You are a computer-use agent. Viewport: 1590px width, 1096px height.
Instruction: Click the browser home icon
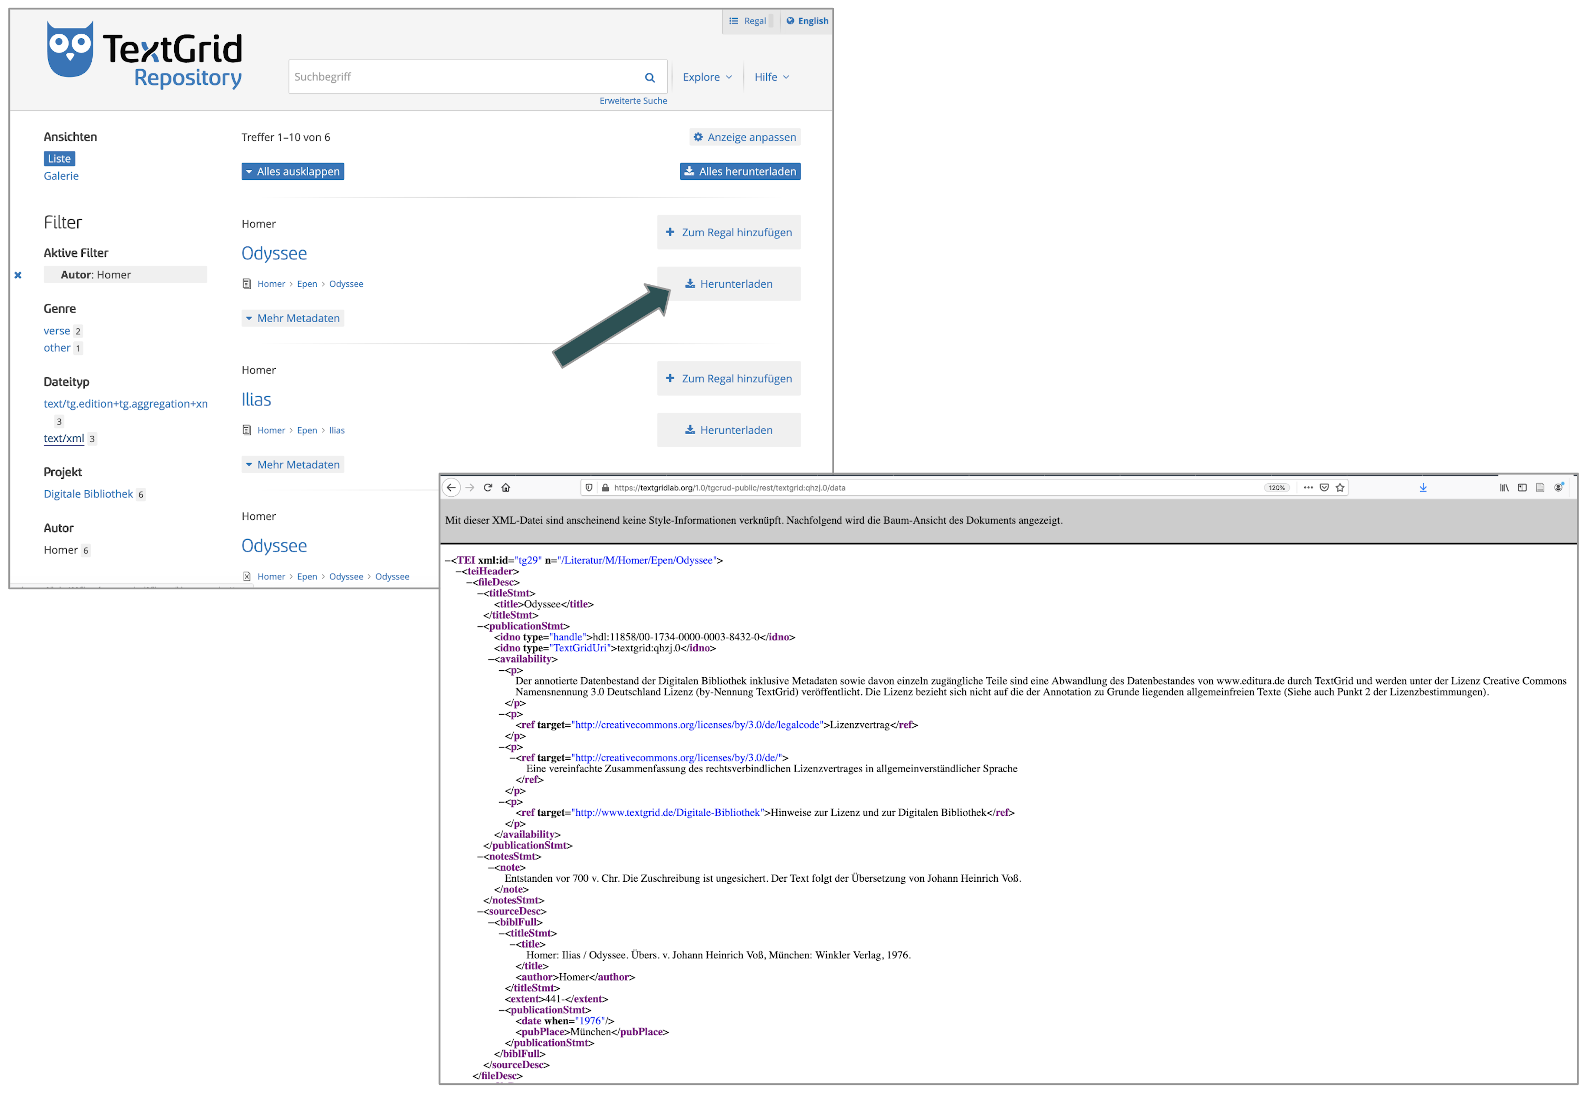(x=506, y=488)
